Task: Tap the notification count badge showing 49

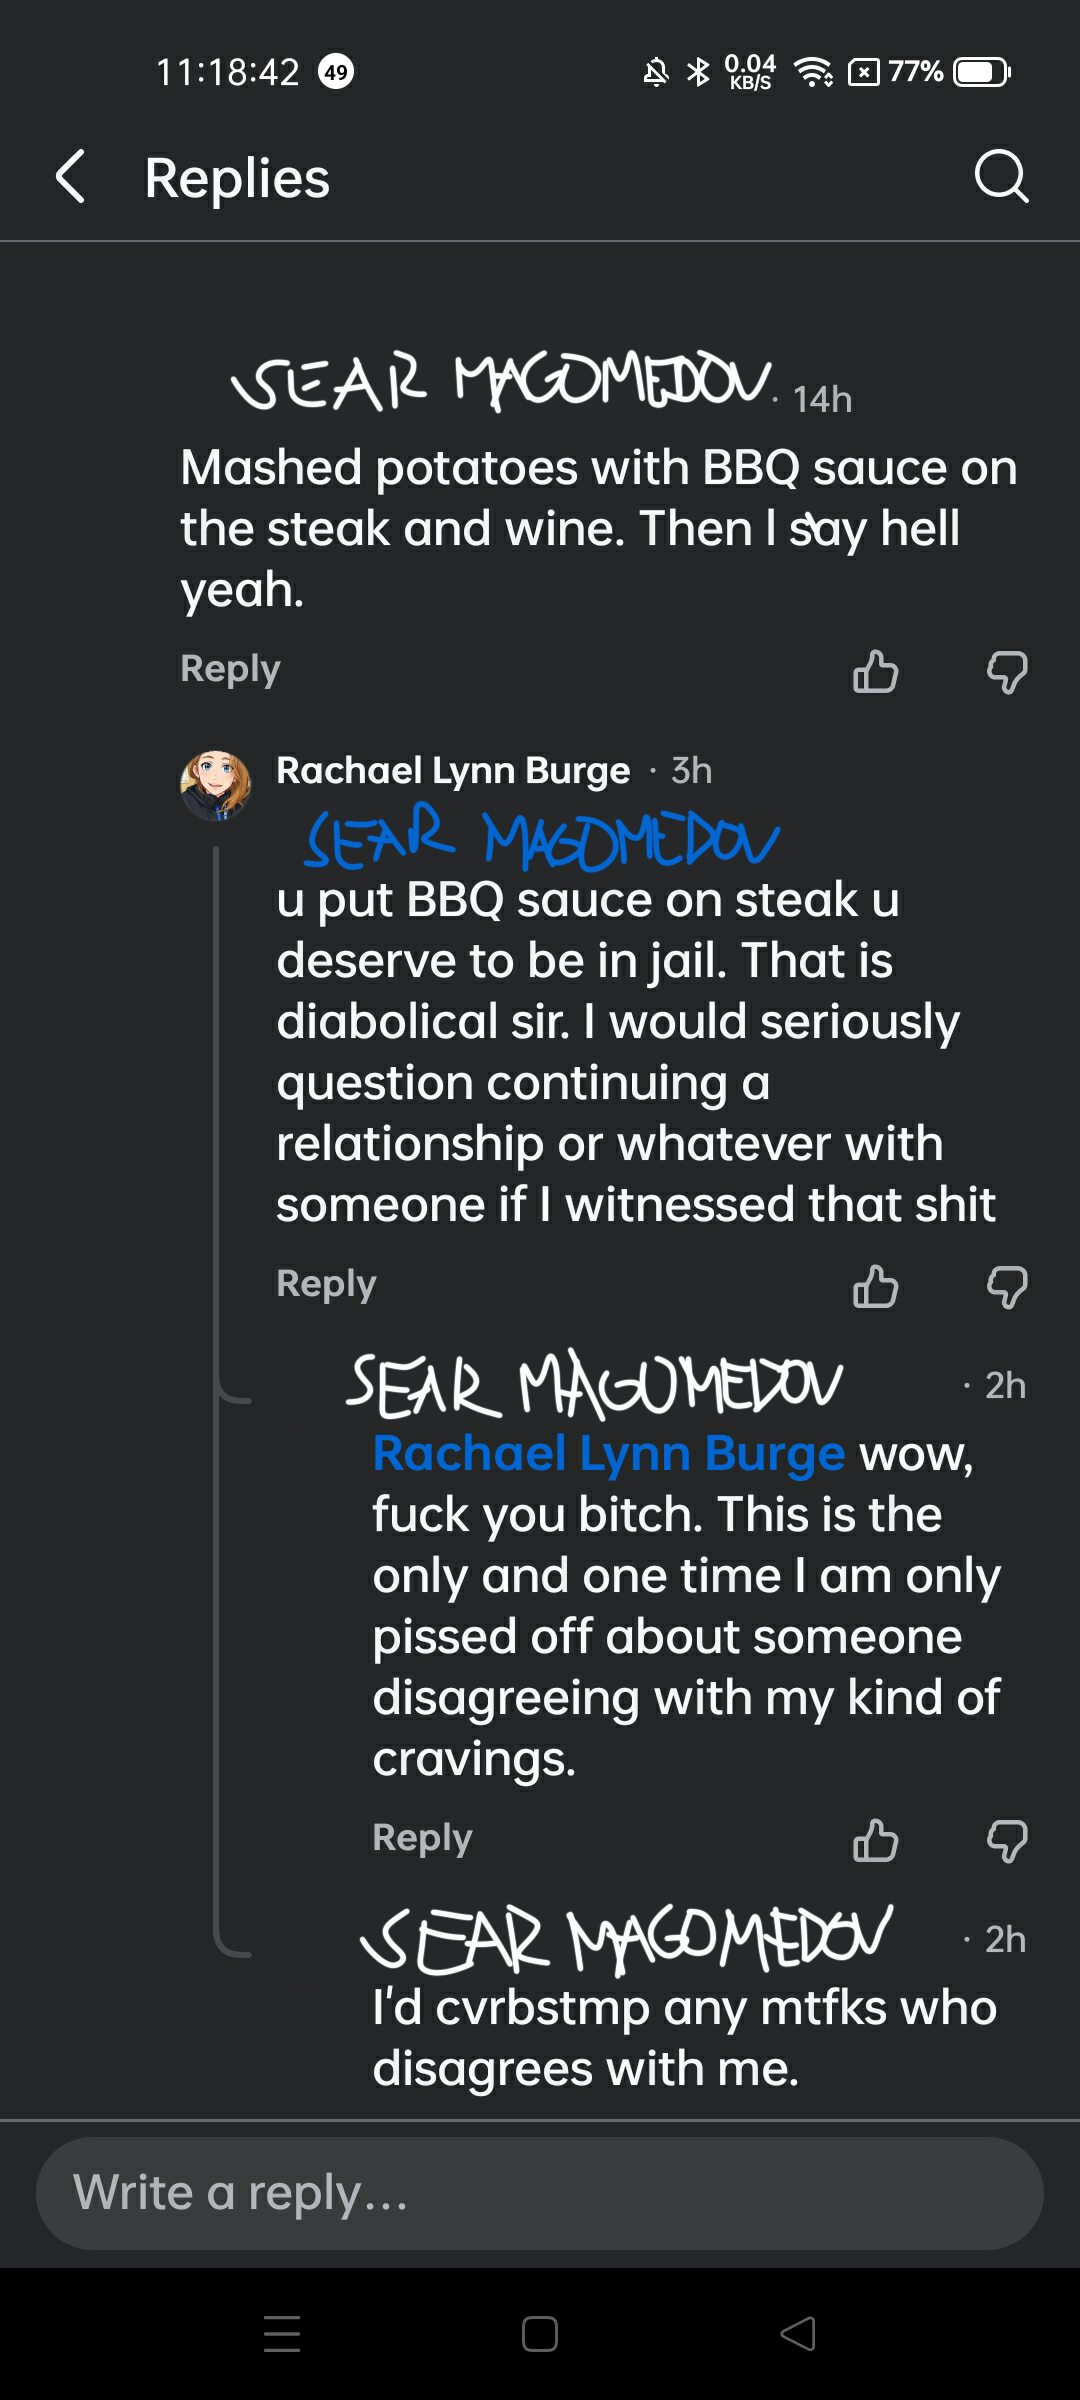Action: click(336, 72)
